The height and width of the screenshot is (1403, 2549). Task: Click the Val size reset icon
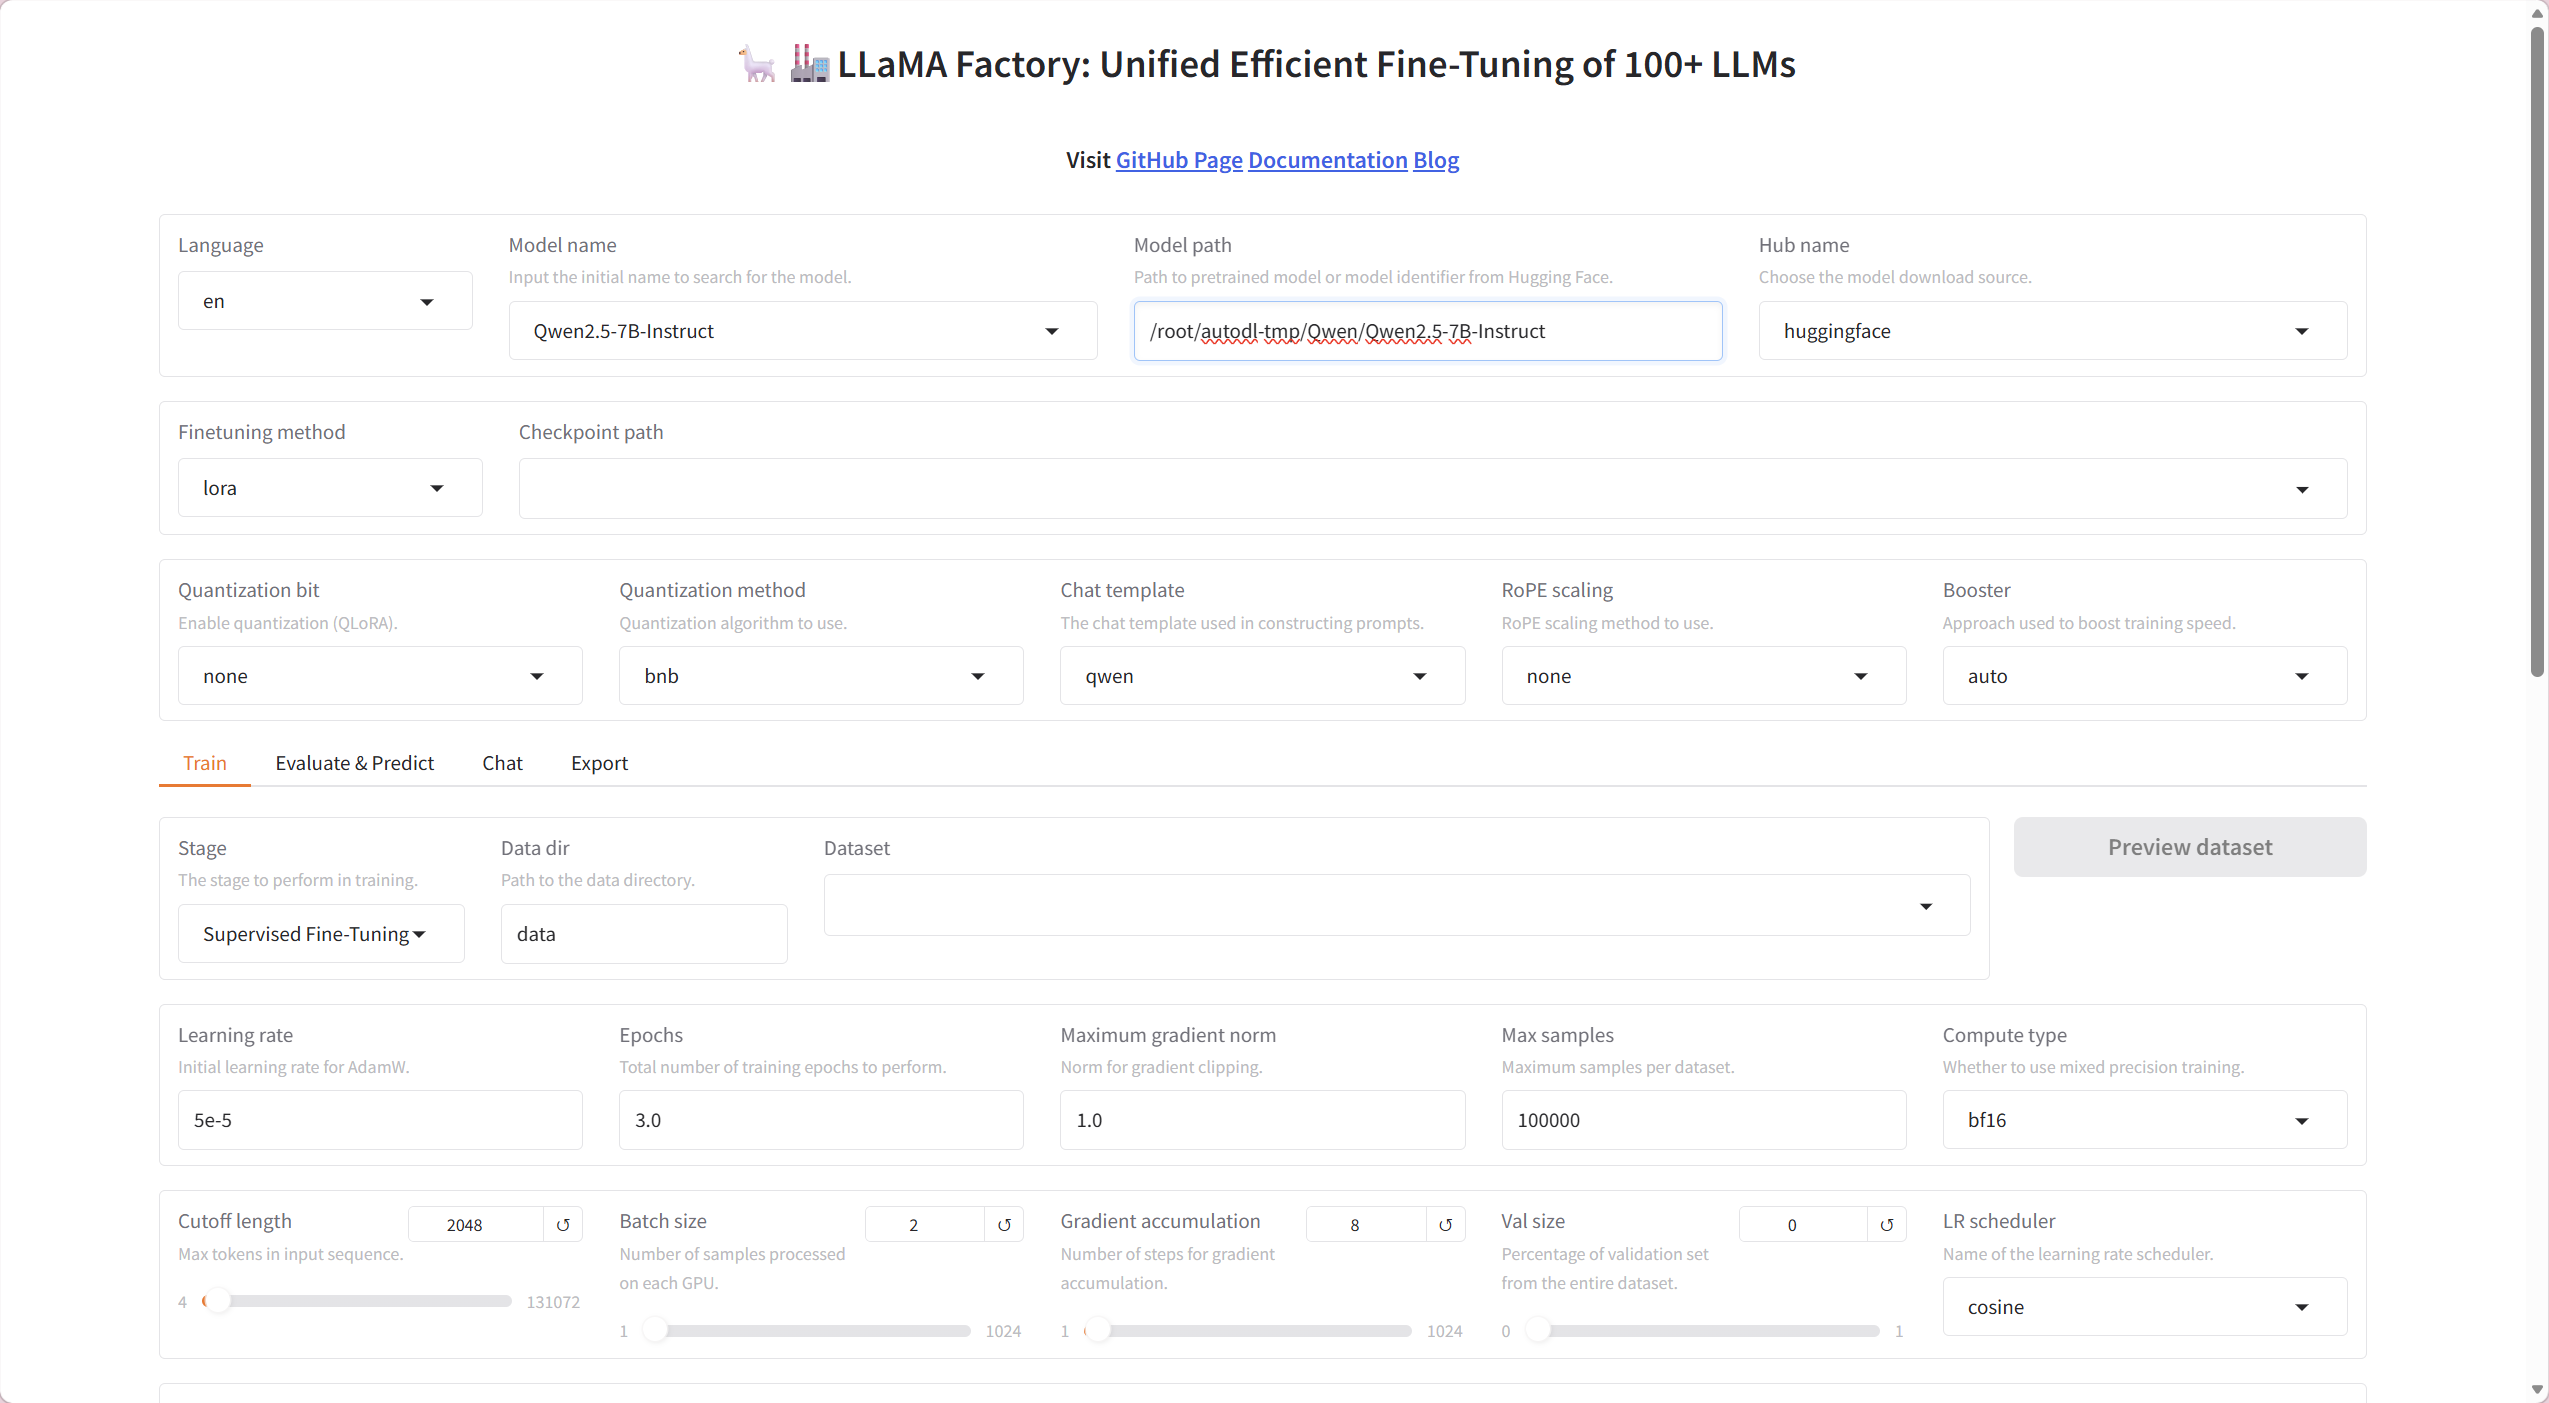click(1886, 1224)
